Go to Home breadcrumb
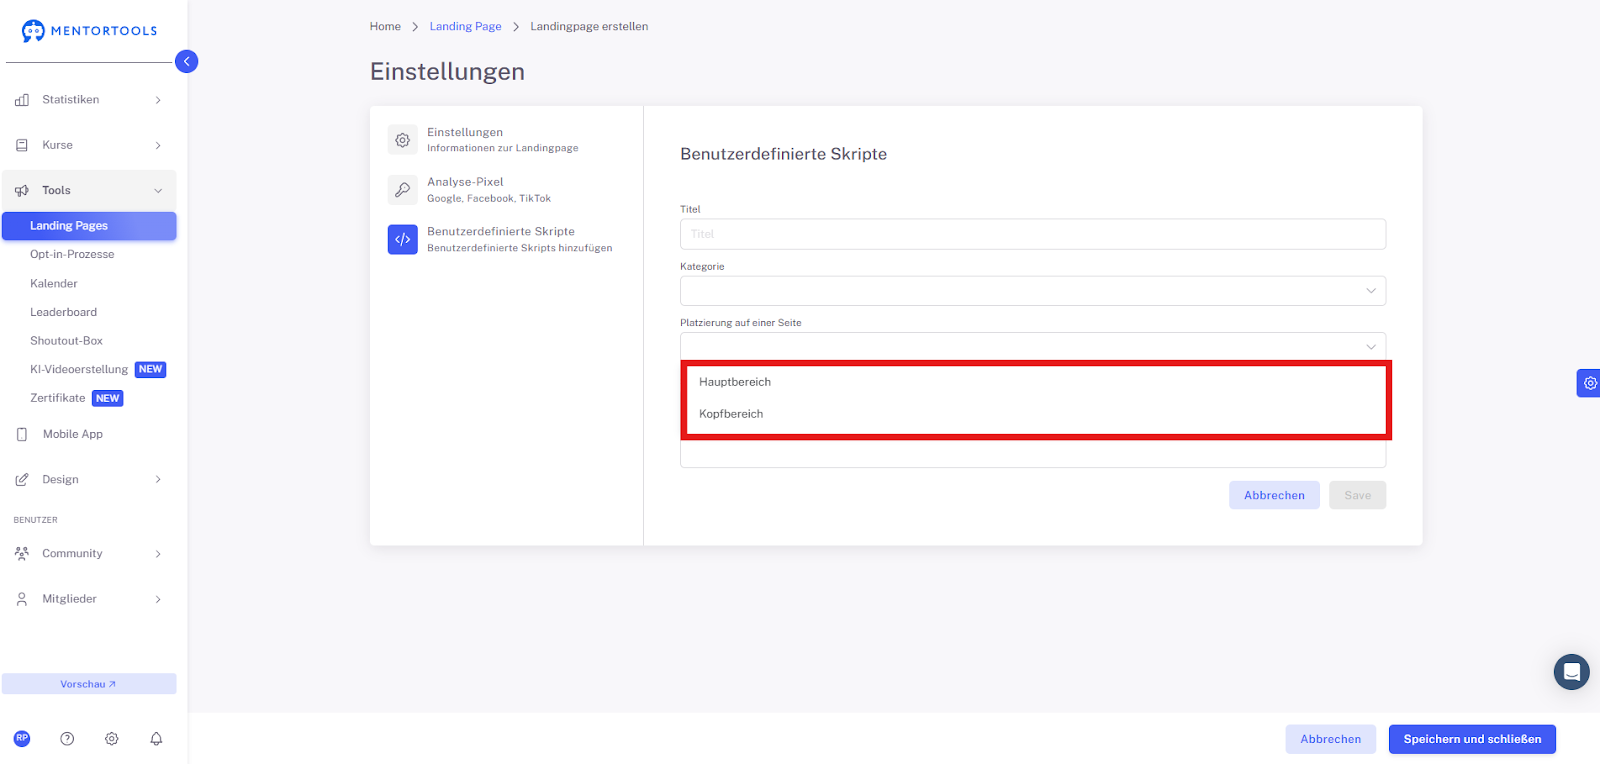This screenshot has width=1600, height=764. click(385, 27)
